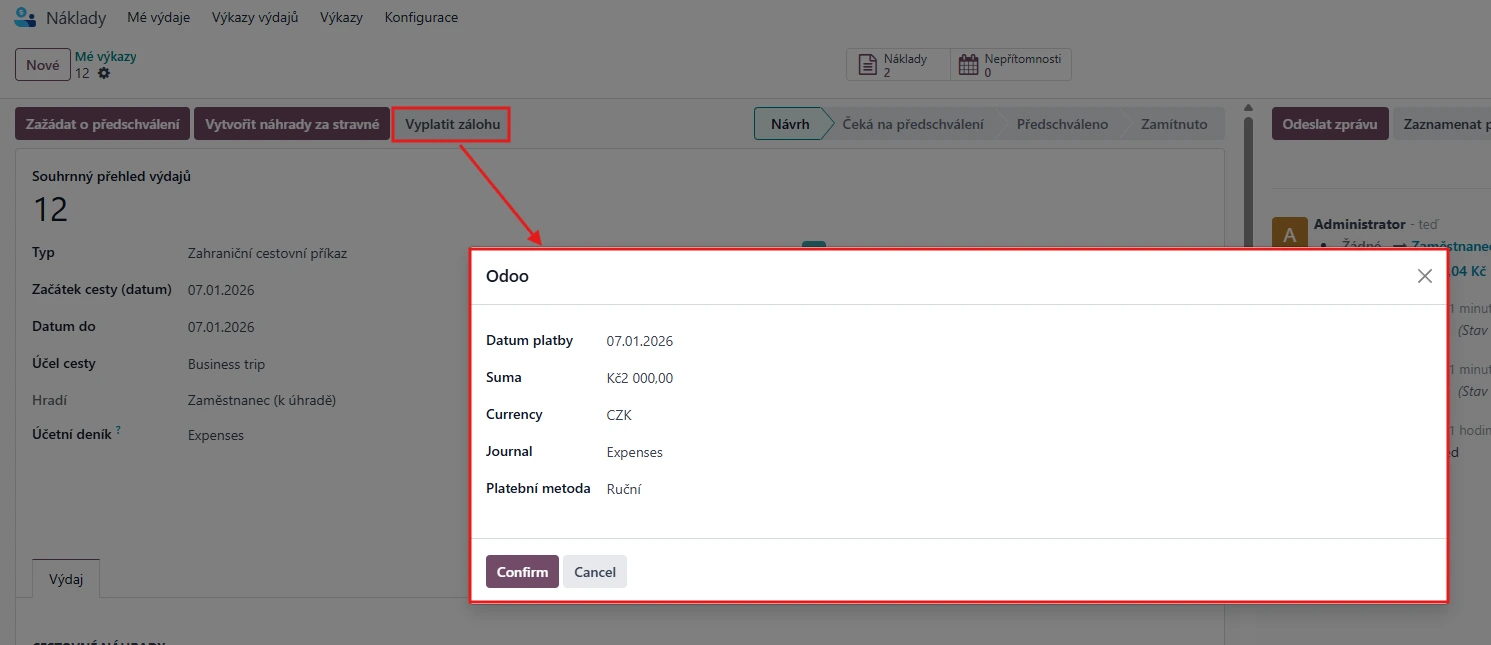The image size is (1491, 645).
Task: Open the Náklady stat button
Action: [x=898, y=65]
